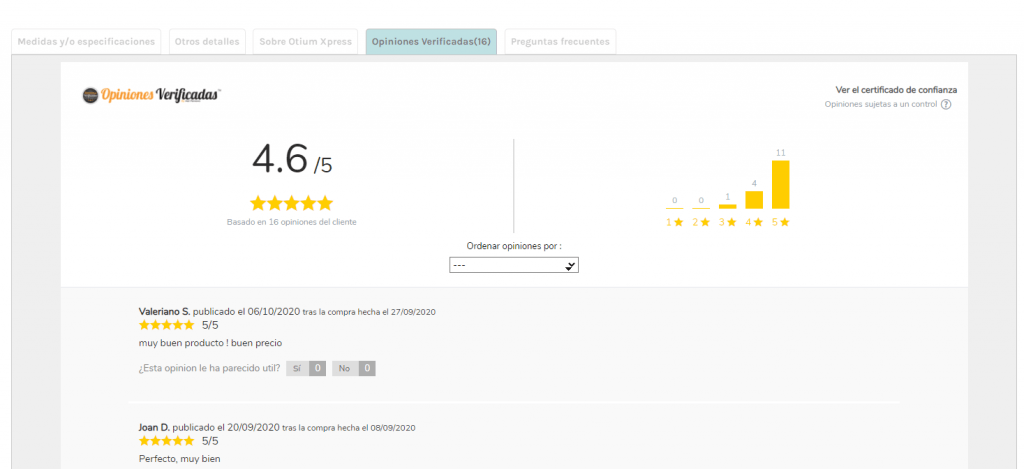The width and height of the screenshot is (1024, 469).
Task: Click the 4 star rating bar
Action: coord(754,200)
